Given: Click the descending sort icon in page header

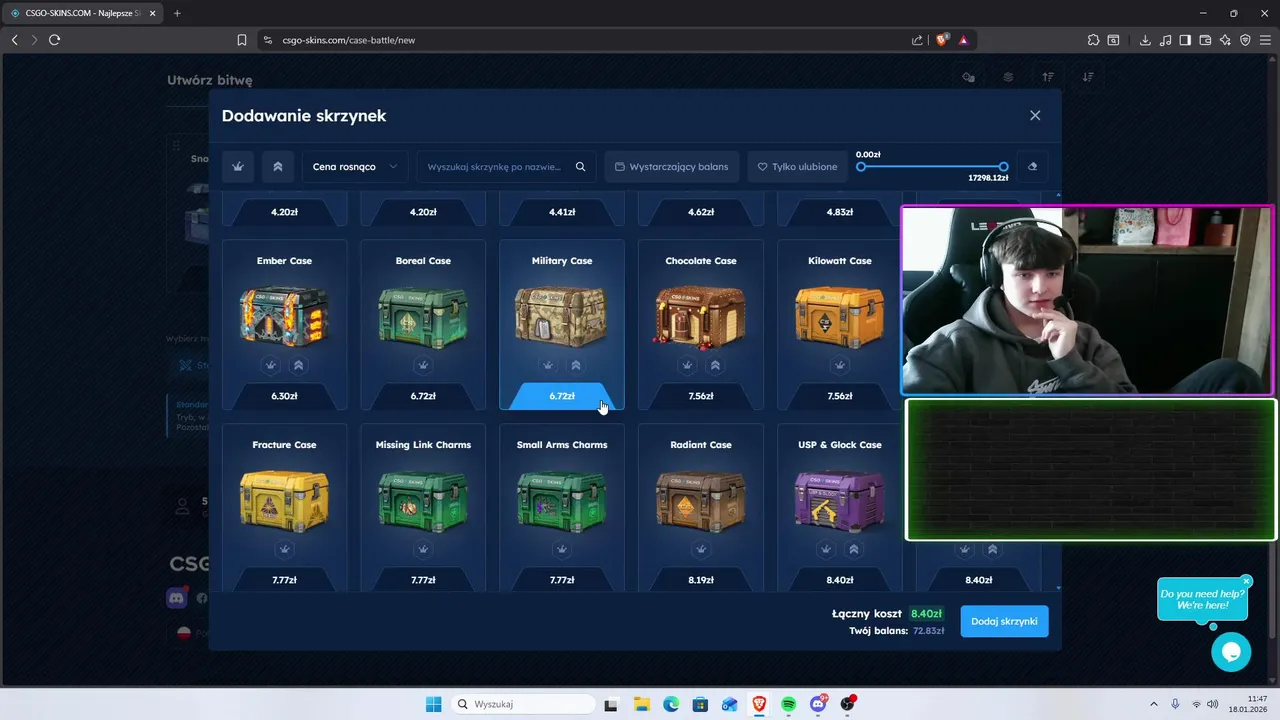Looking at the screenshot, I should tap(1088, 77).
